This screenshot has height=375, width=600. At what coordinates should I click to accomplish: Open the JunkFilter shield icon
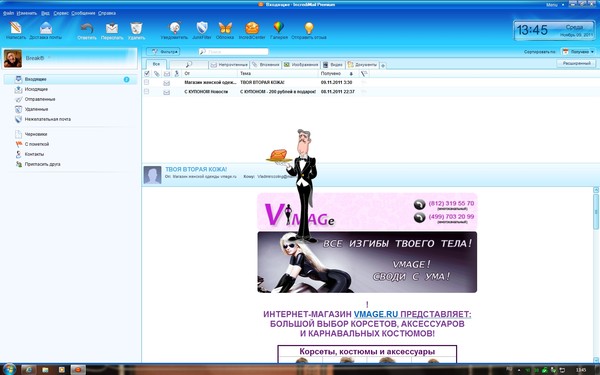coord(202,28)
